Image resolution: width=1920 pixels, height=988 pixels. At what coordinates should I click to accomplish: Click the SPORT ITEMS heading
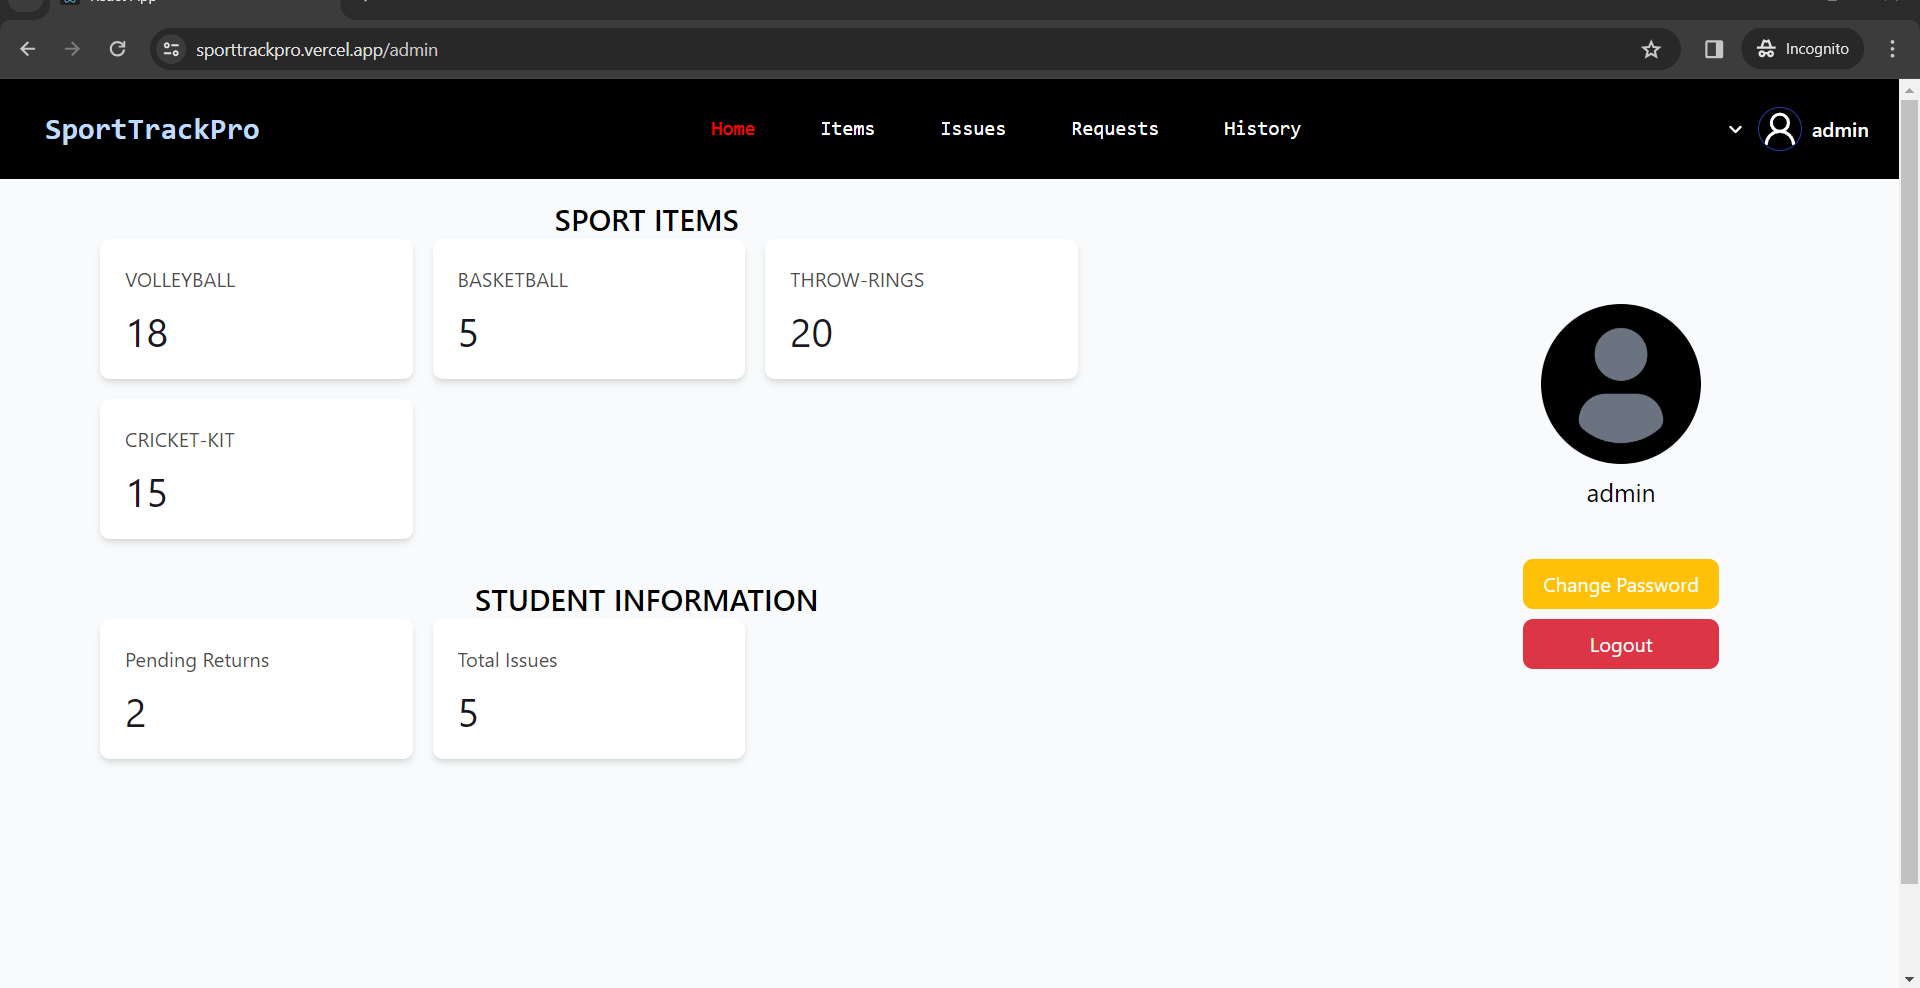pyautogui.click(x=647, y=220)
